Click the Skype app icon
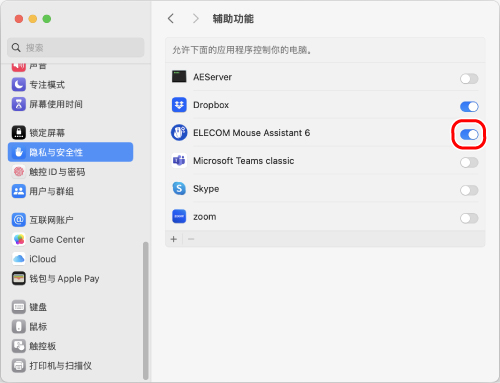Viewport: 500px width, 383px height. [x=179, y=189]
